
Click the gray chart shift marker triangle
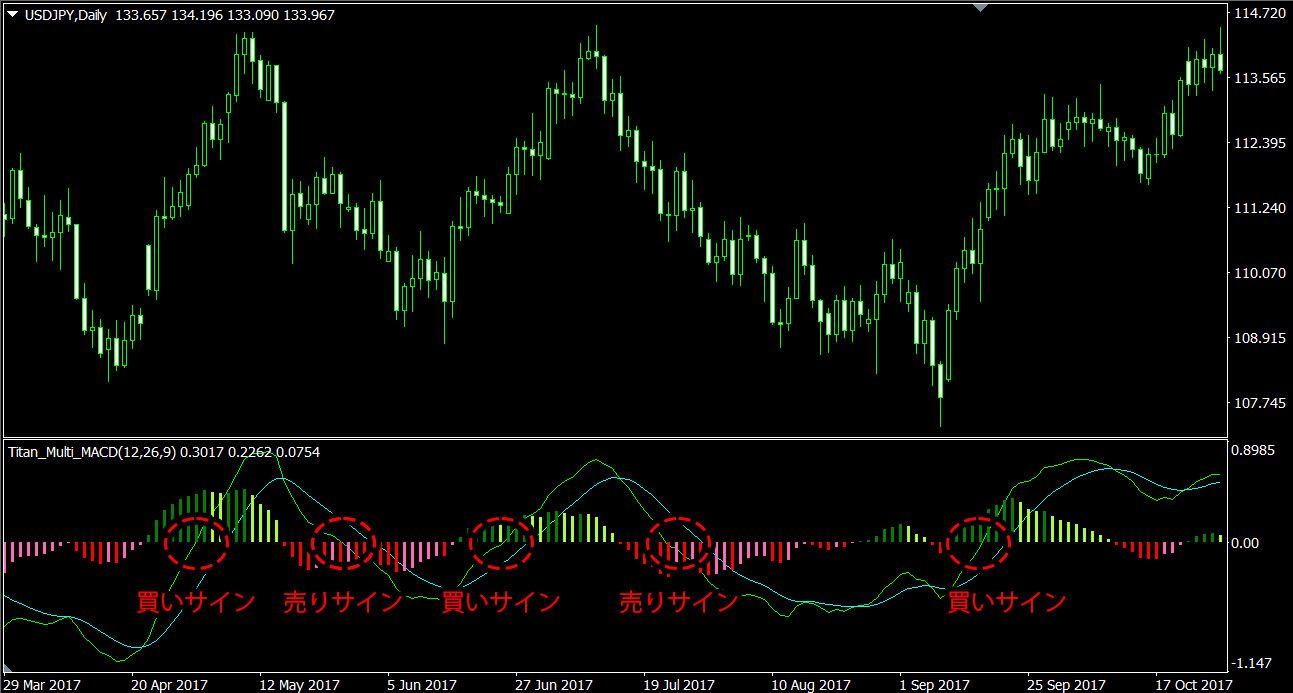(x=980, y=8)
